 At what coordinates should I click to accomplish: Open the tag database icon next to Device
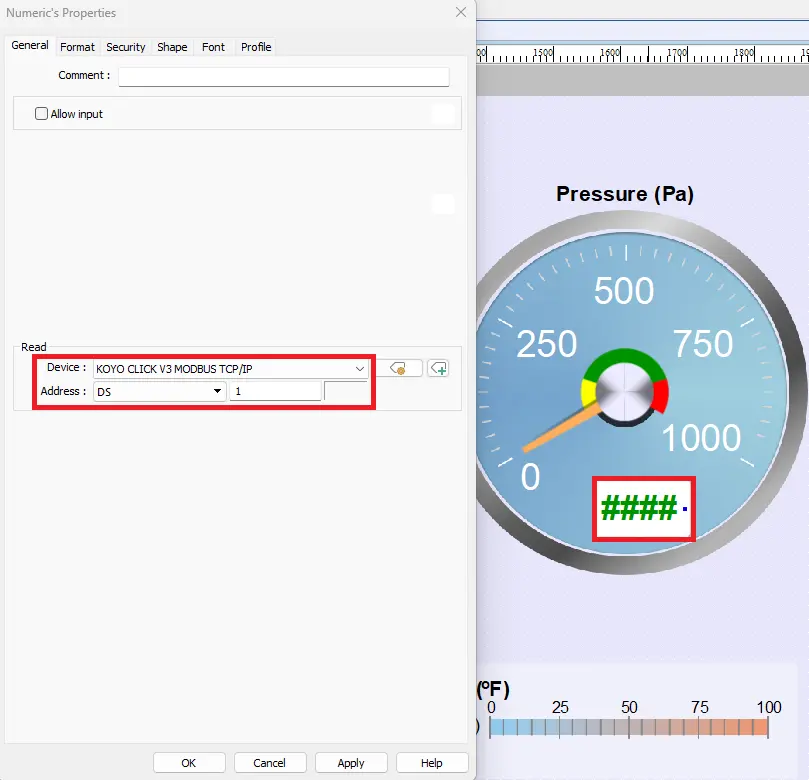coord(399,368)
